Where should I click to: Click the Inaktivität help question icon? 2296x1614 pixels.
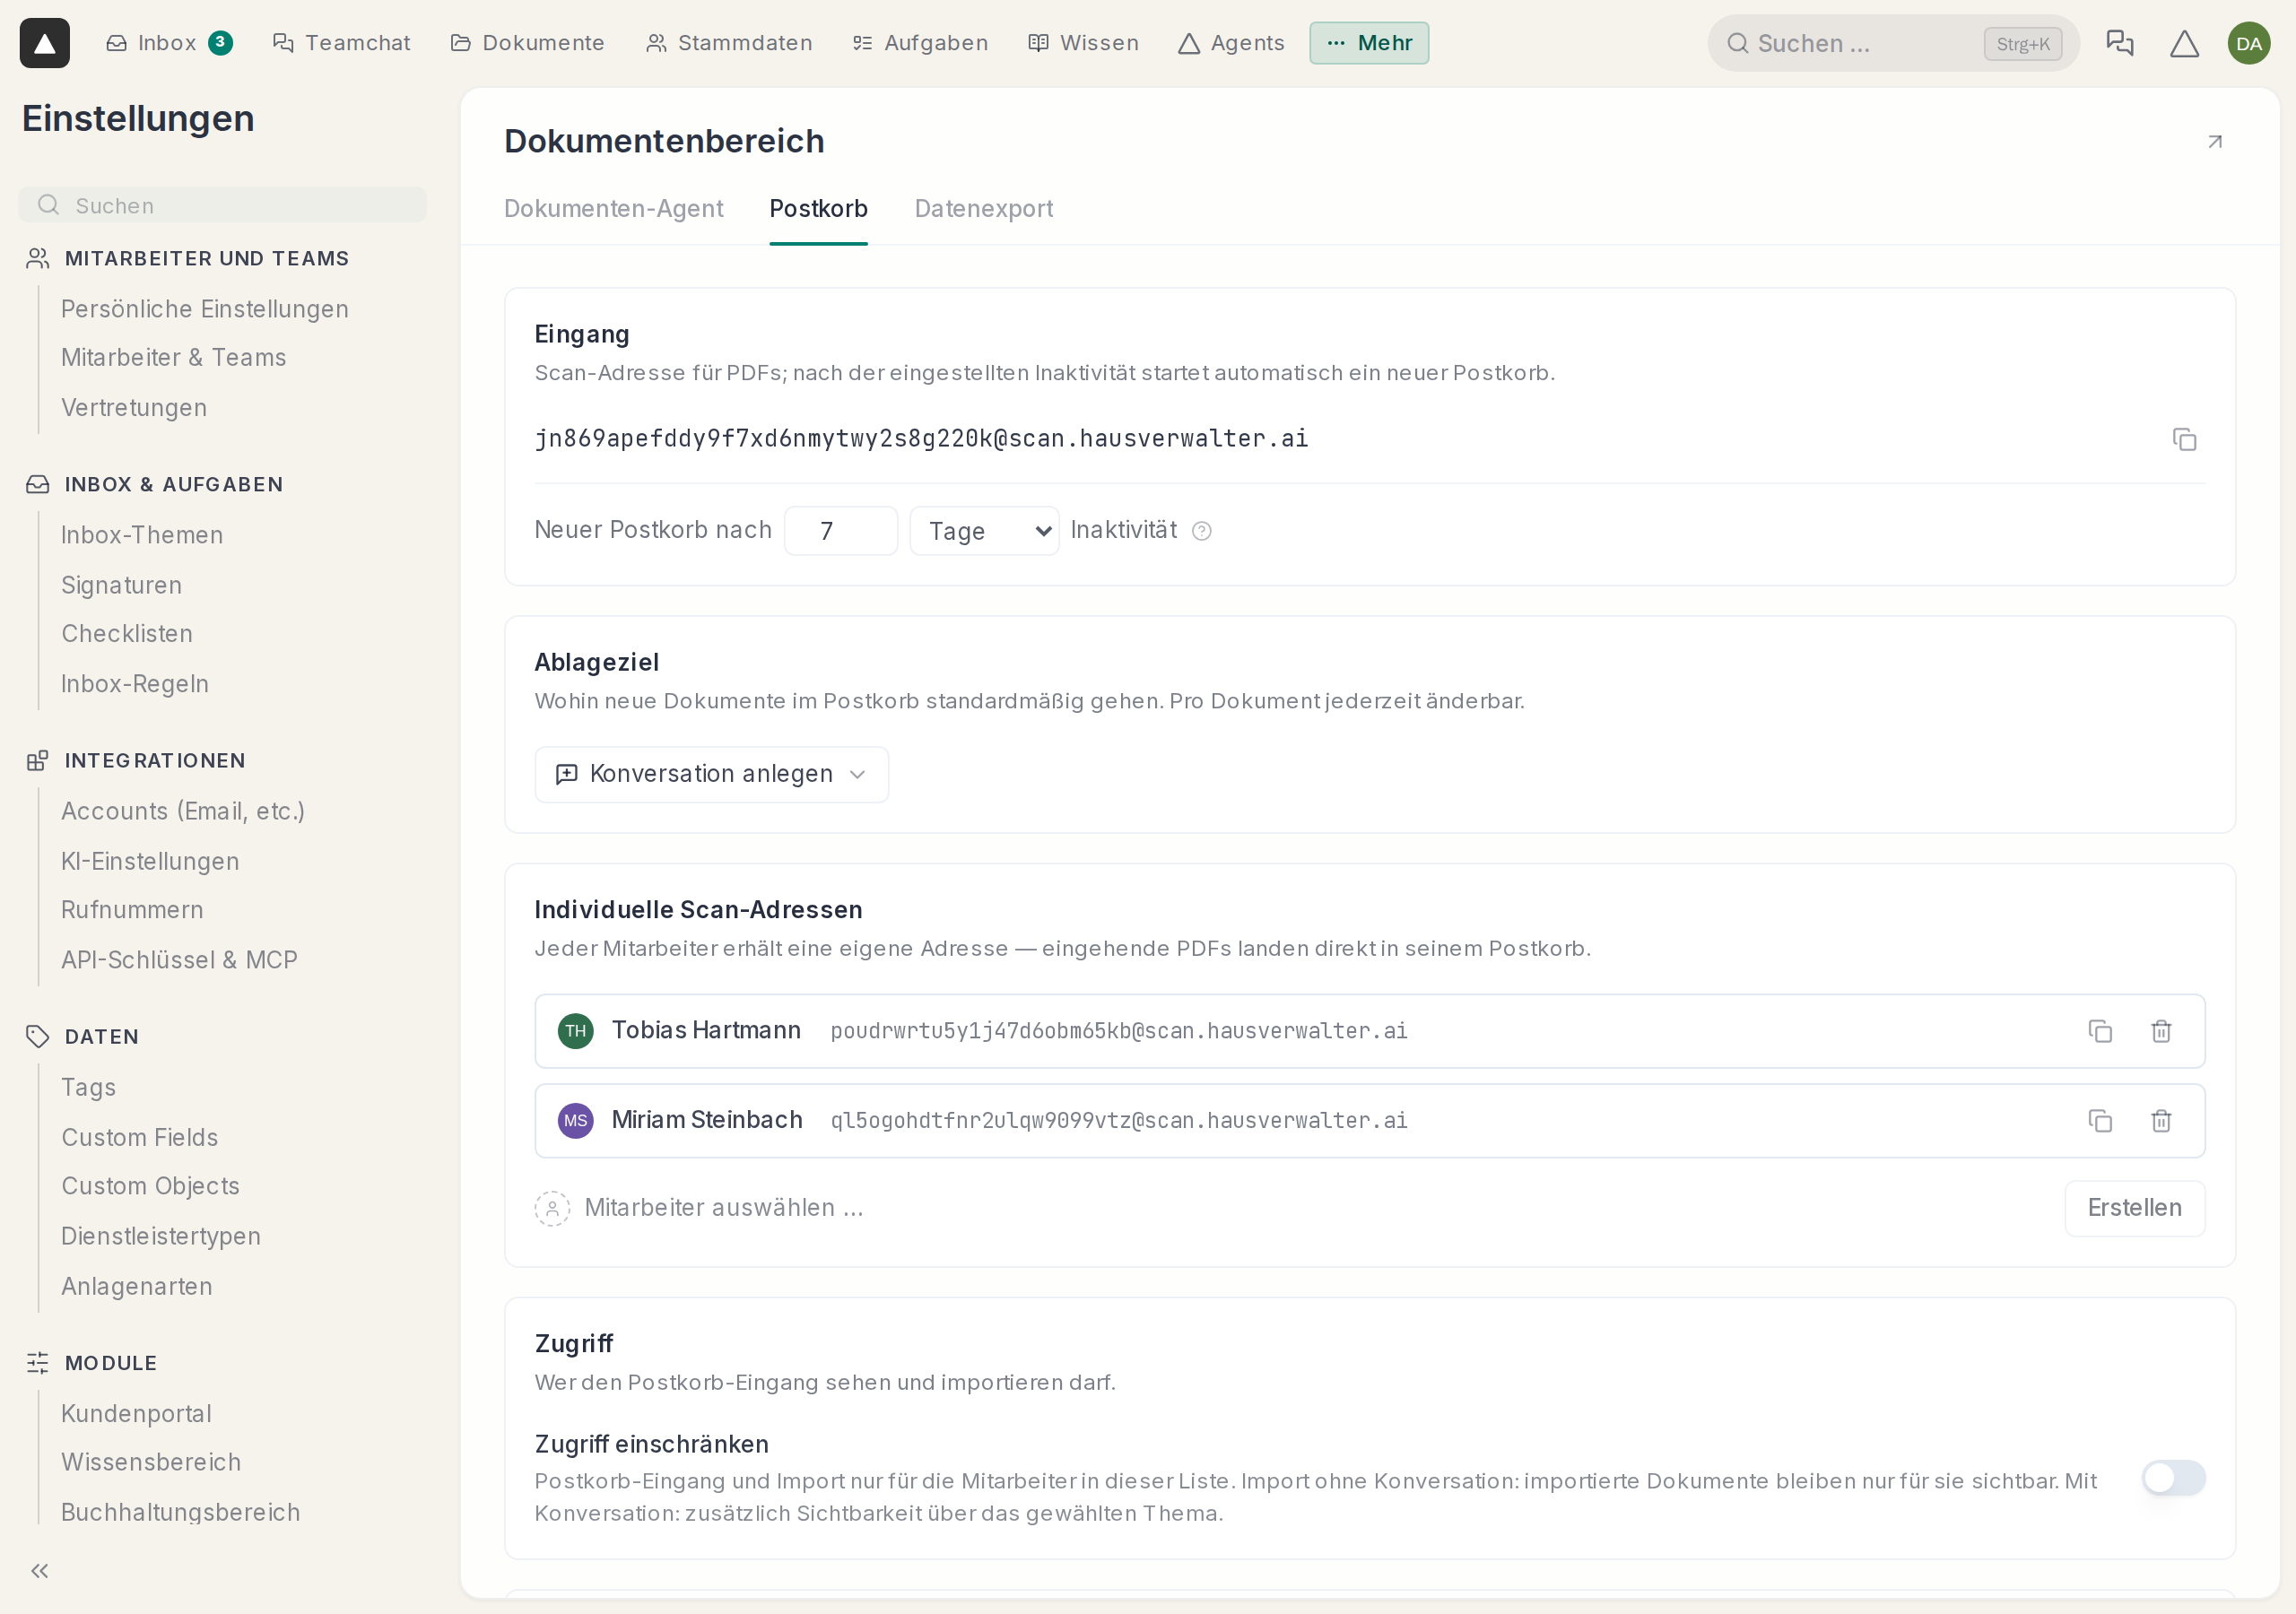pos(1202,531)
